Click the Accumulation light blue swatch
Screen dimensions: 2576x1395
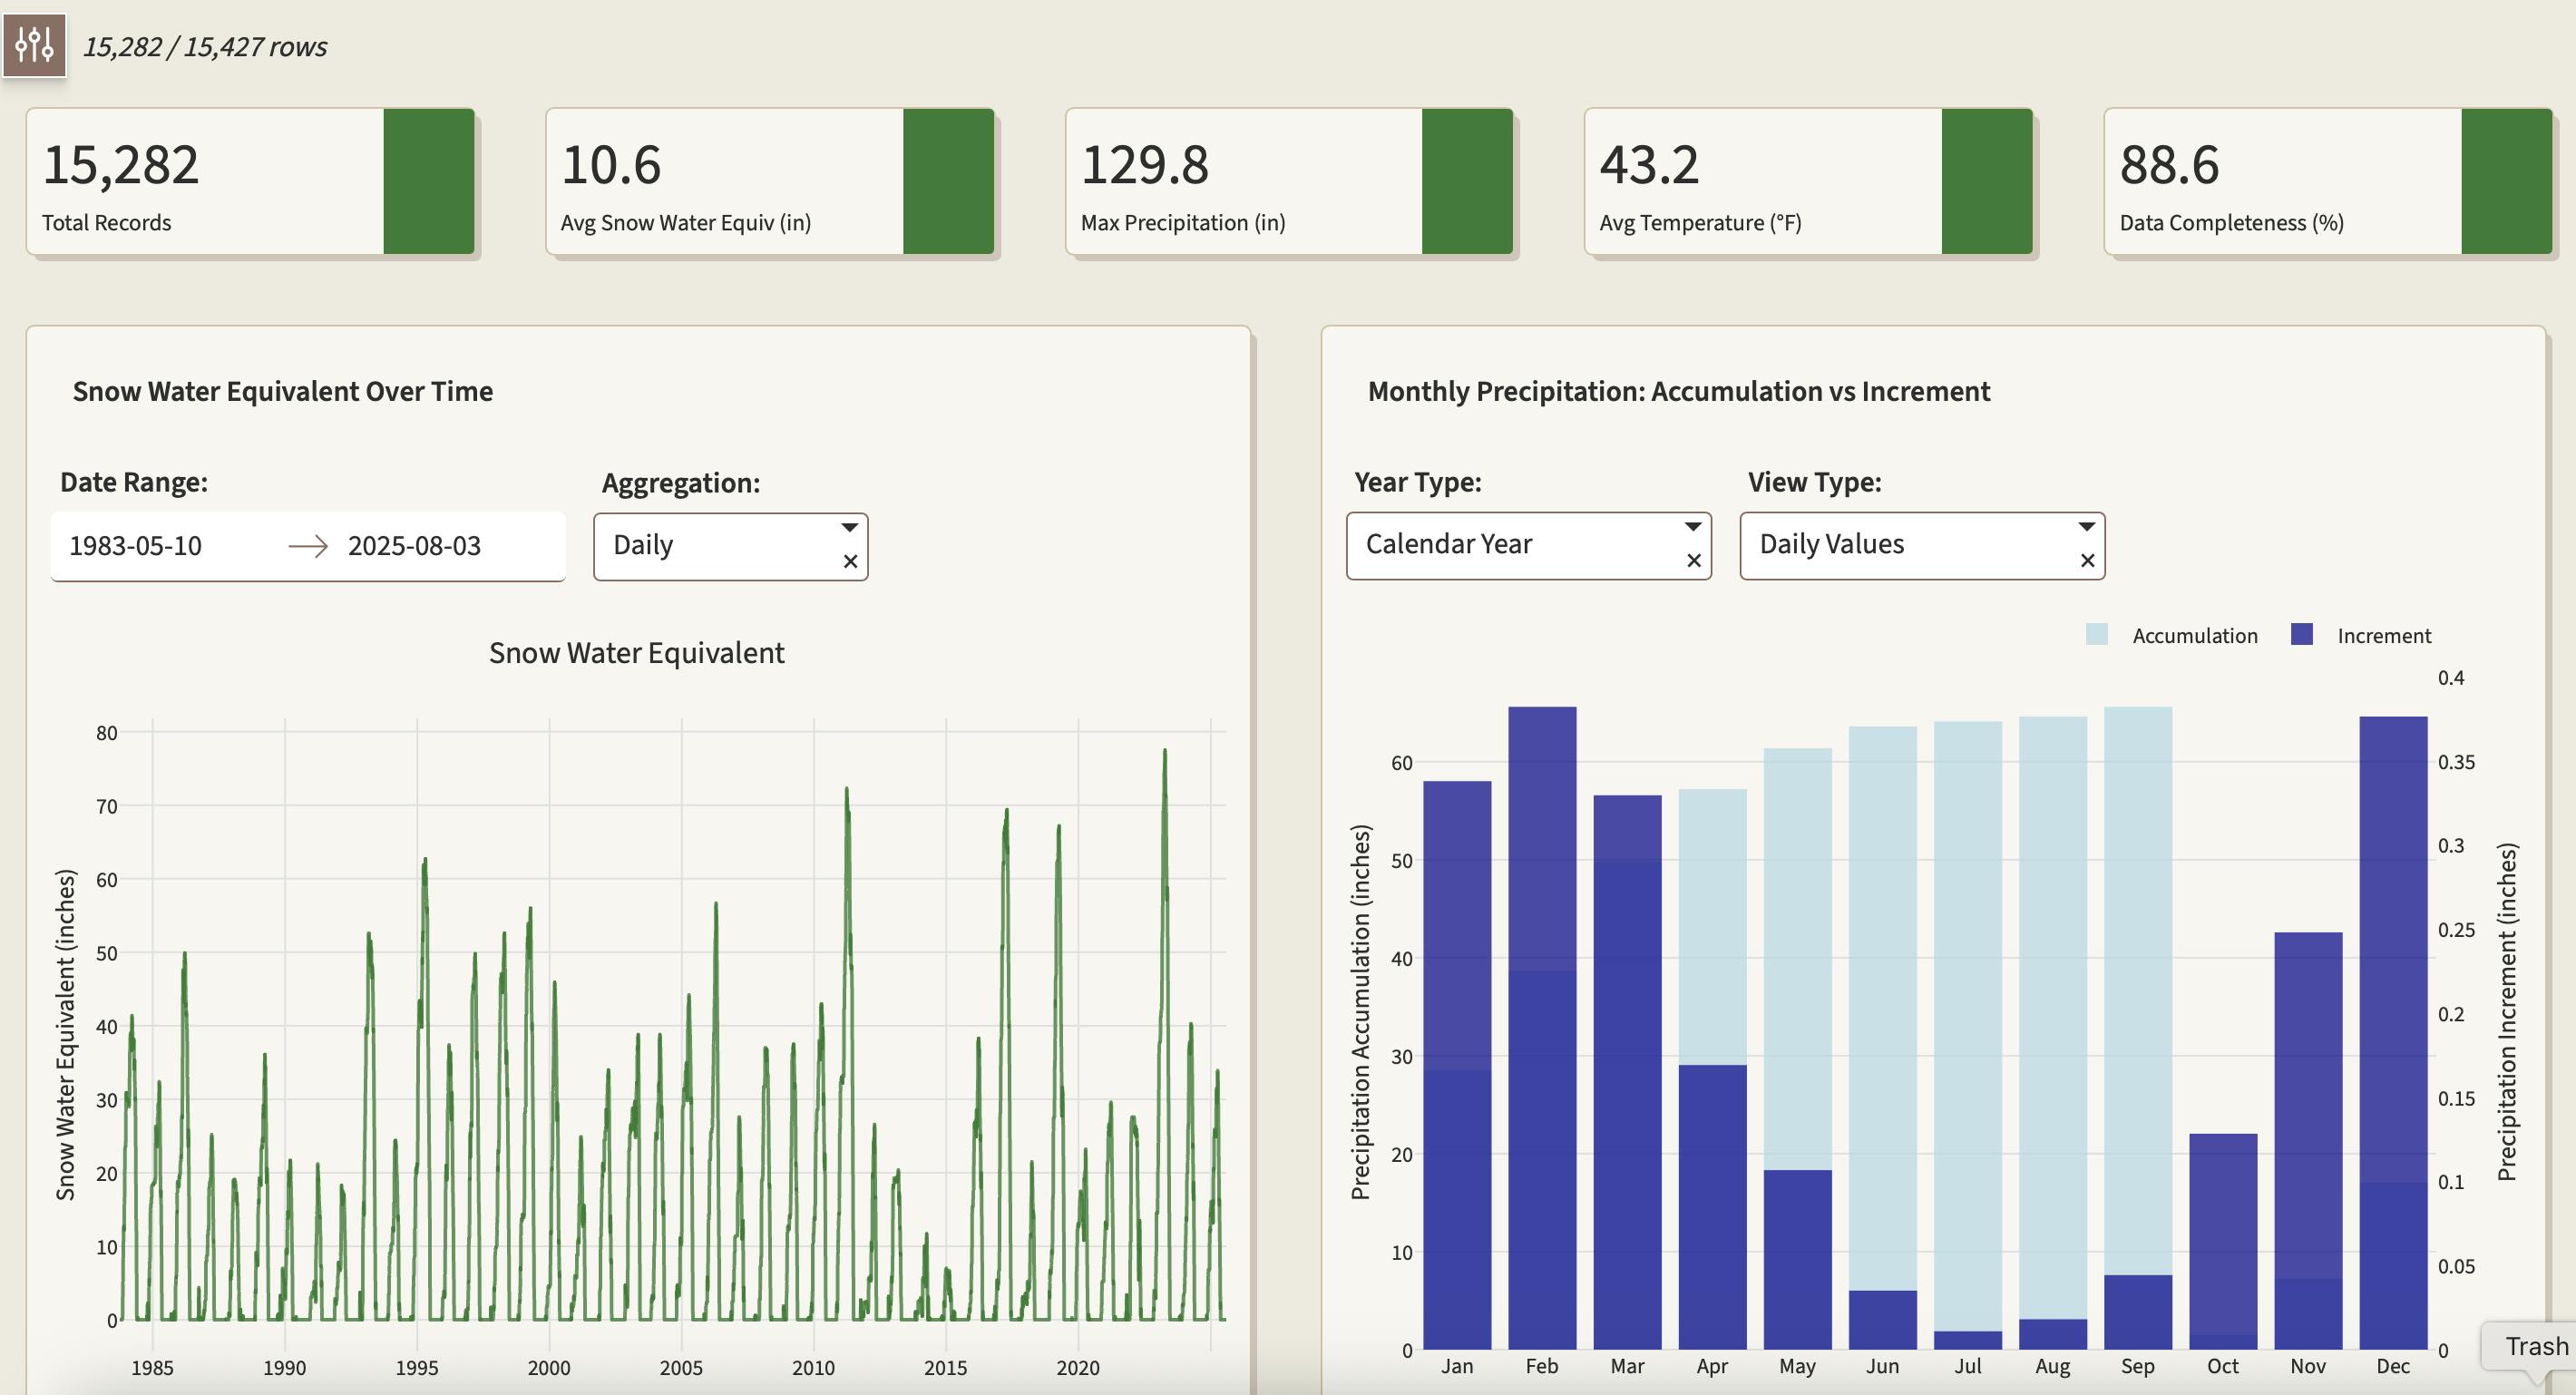(x=2097, y=635)
